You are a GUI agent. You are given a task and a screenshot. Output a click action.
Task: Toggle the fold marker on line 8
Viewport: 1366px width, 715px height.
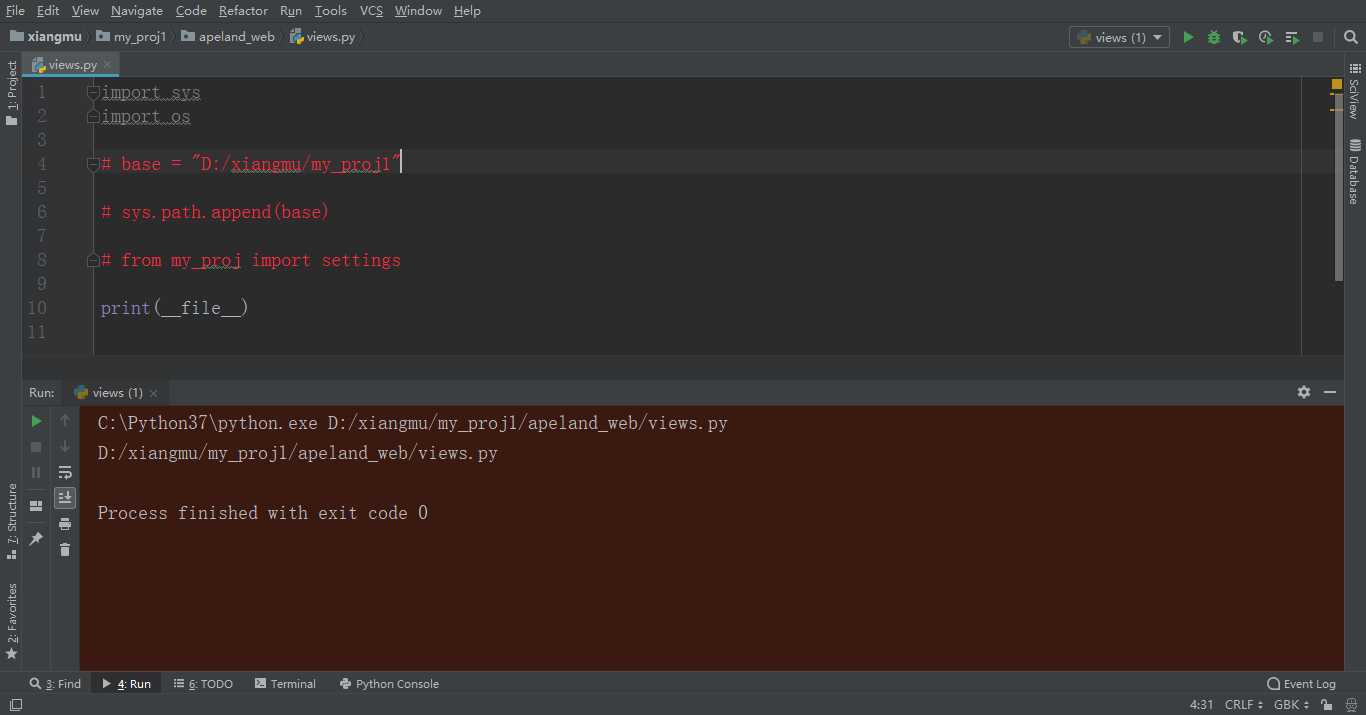coord(93,260)
